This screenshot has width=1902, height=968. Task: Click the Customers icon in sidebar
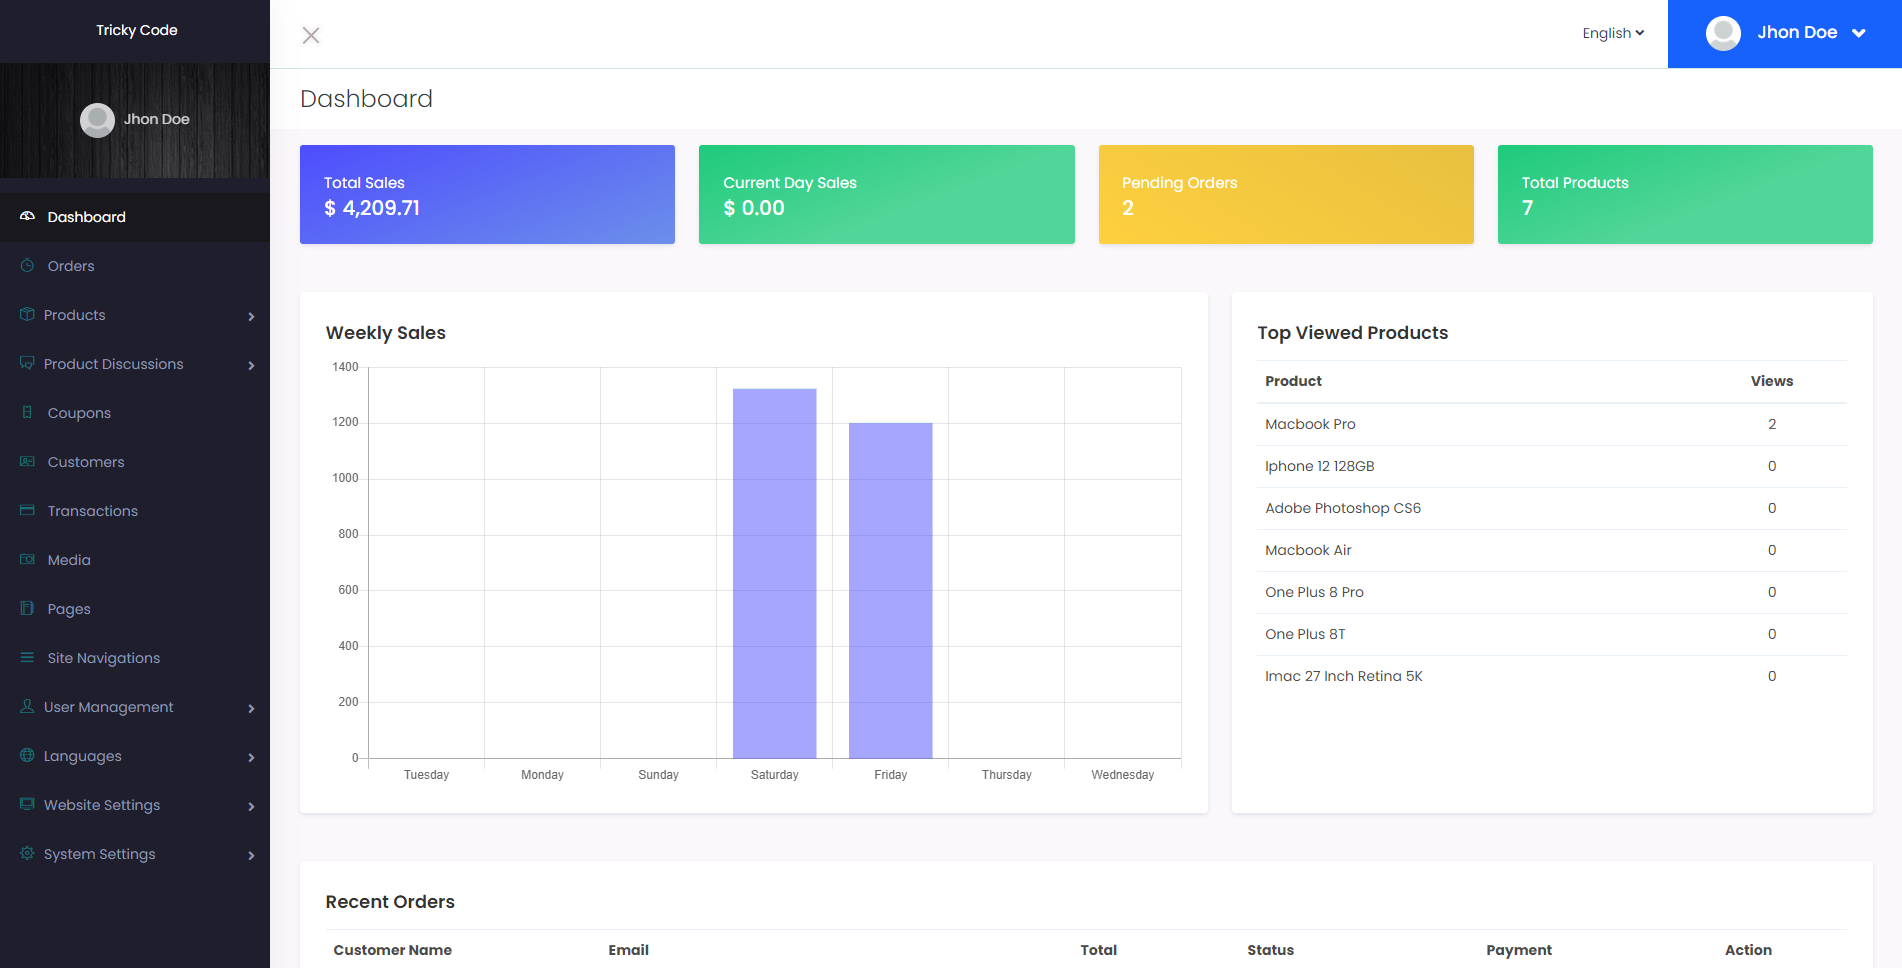(x=27, y=461)
